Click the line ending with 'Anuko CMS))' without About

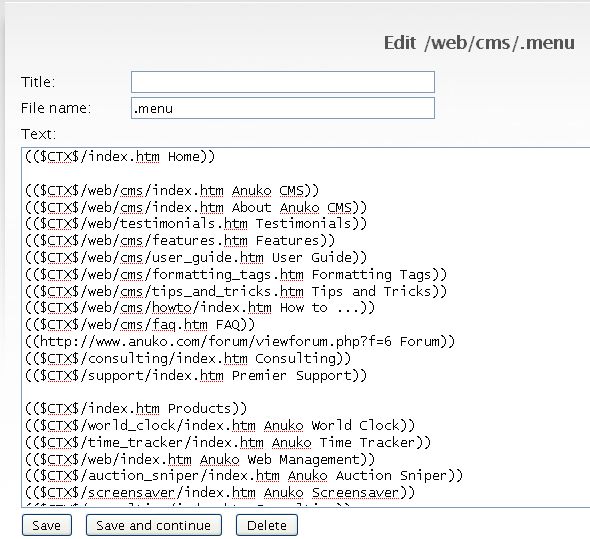(x=172, y=190)
